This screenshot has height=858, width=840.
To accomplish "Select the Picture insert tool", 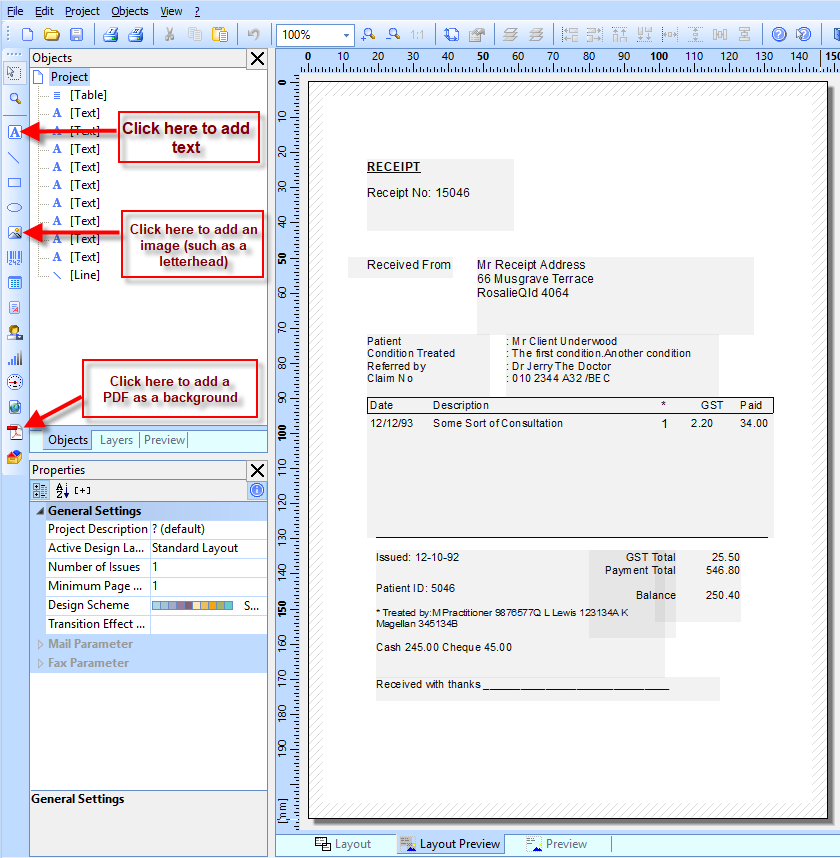I will (14, 233).
